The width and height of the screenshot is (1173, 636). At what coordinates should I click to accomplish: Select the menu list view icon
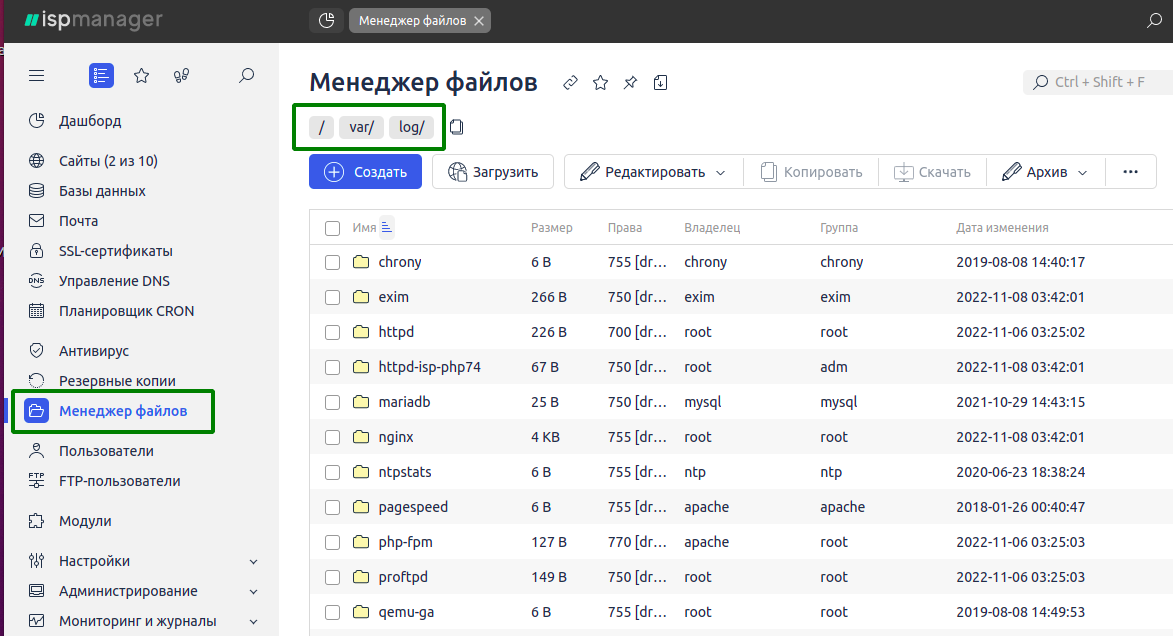click(101, 76)
